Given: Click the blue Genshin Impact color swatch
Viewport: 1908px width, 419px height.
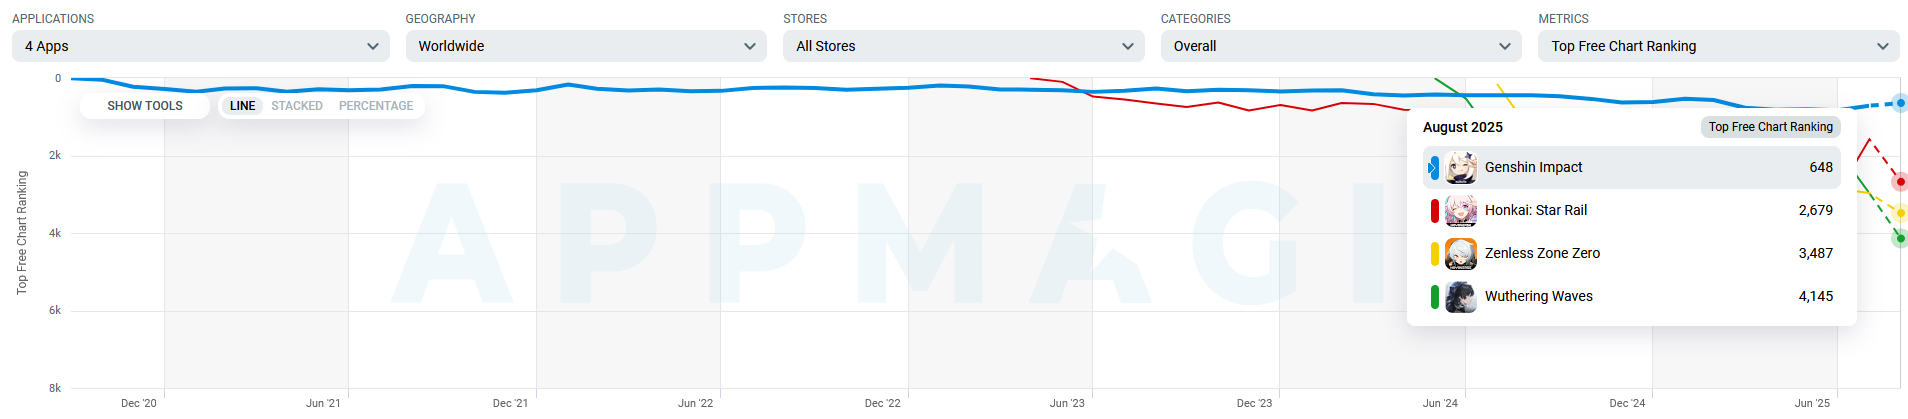Looking at the screenshot, I should tap(1434, 168).
